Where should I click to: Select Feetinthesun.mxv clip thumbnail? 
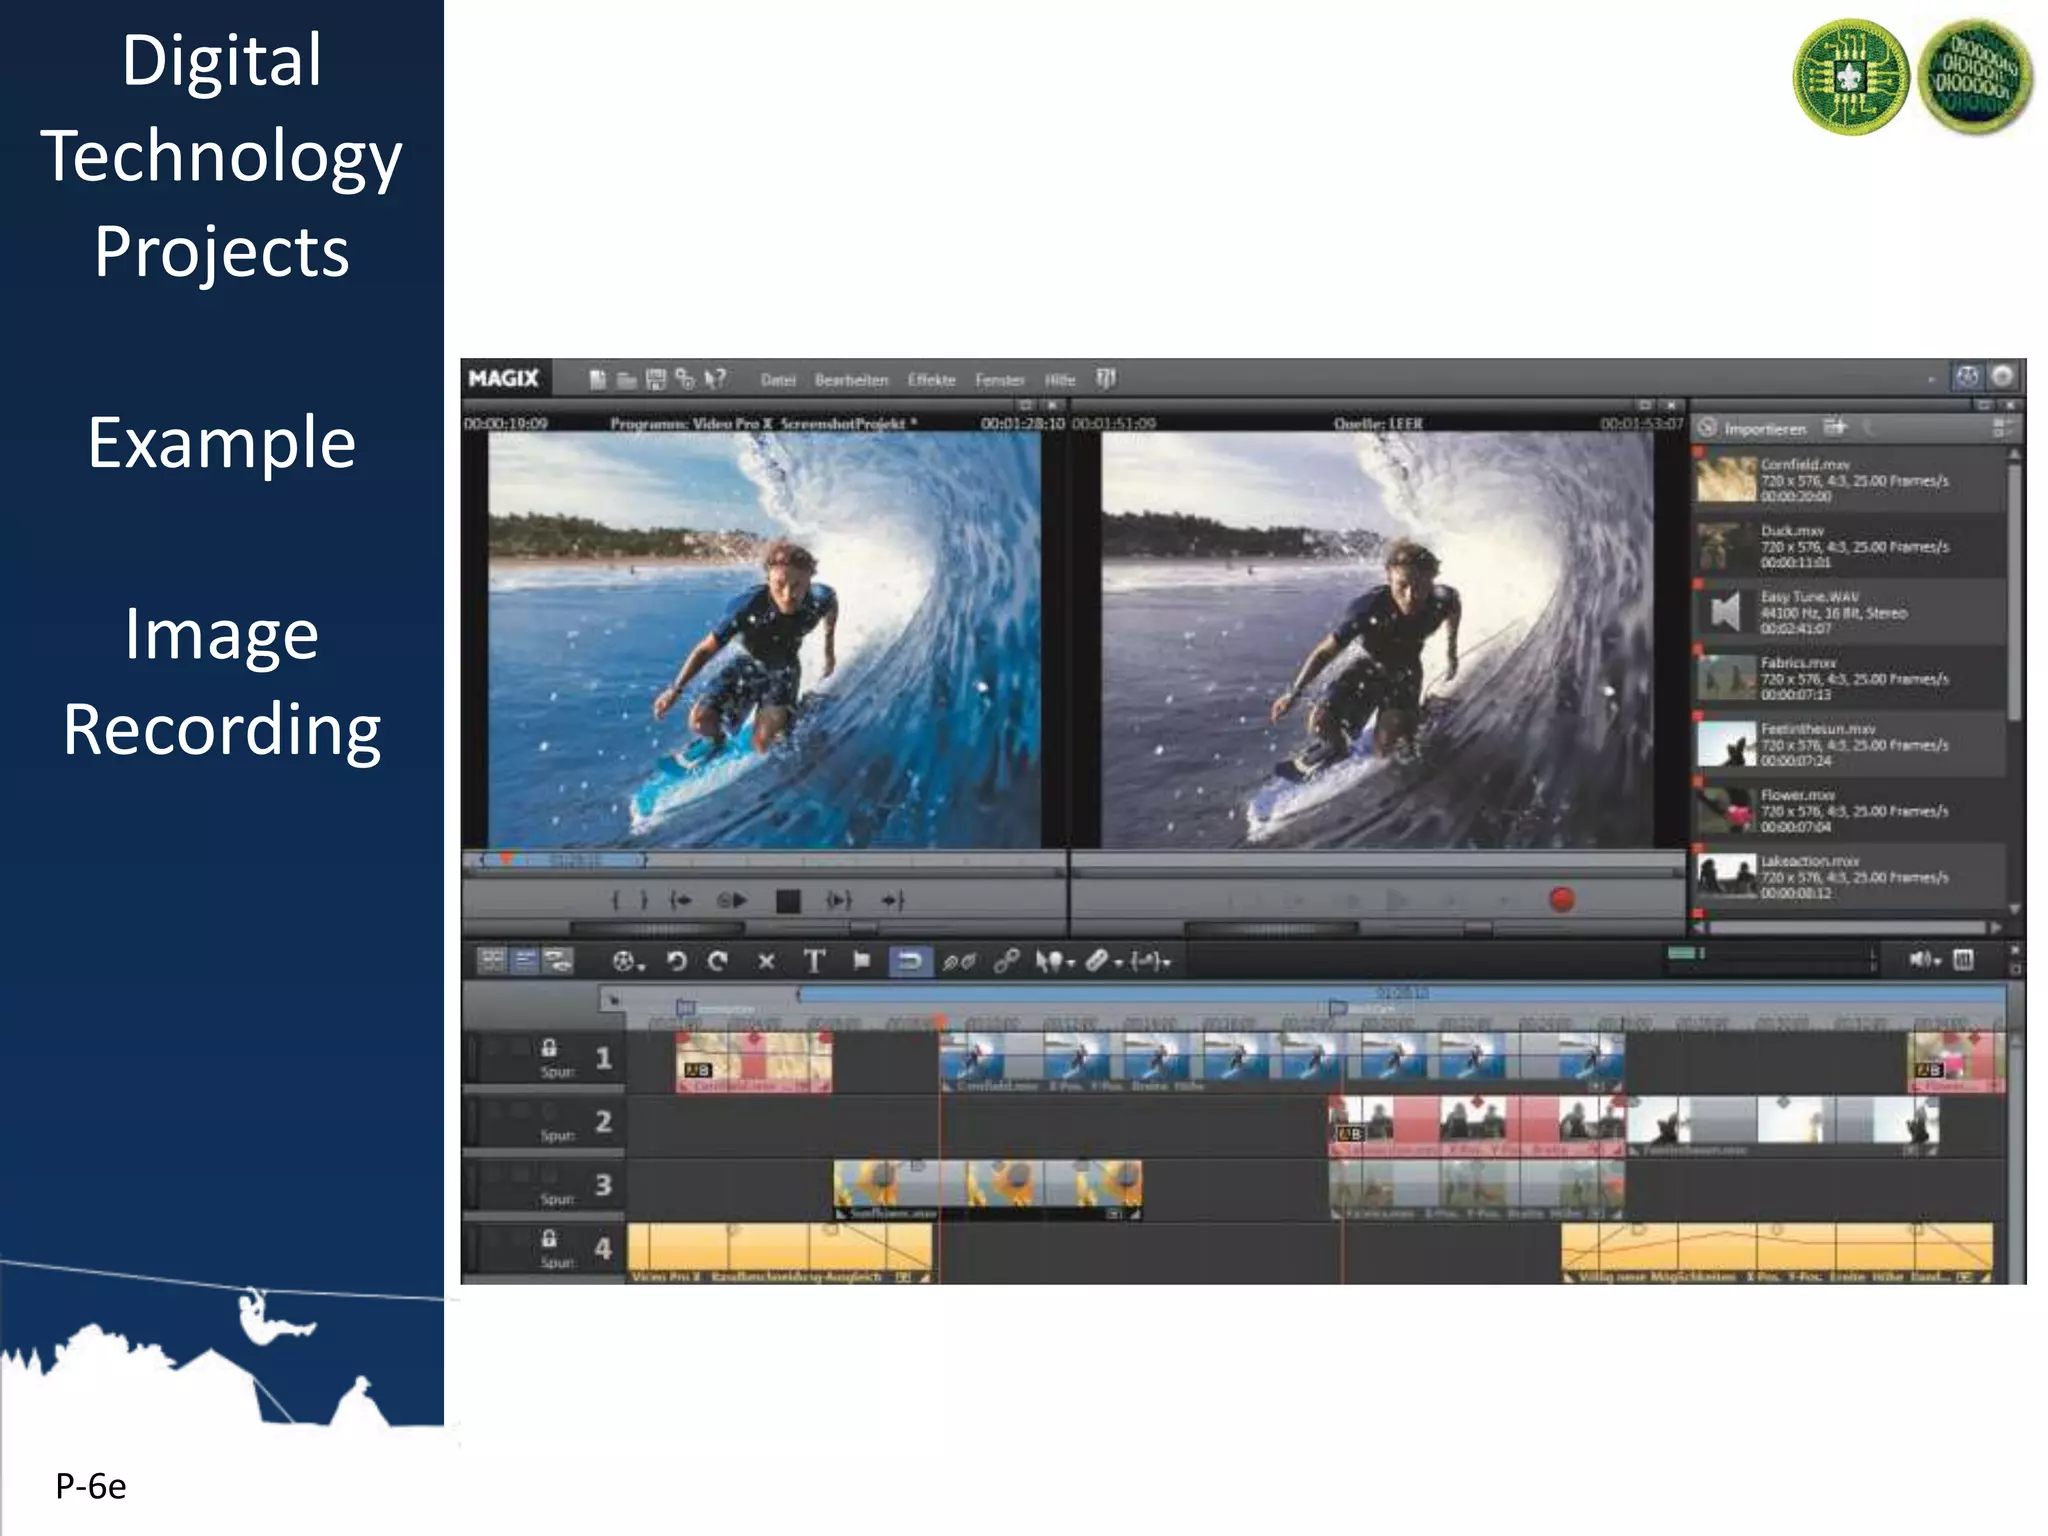1726,744
